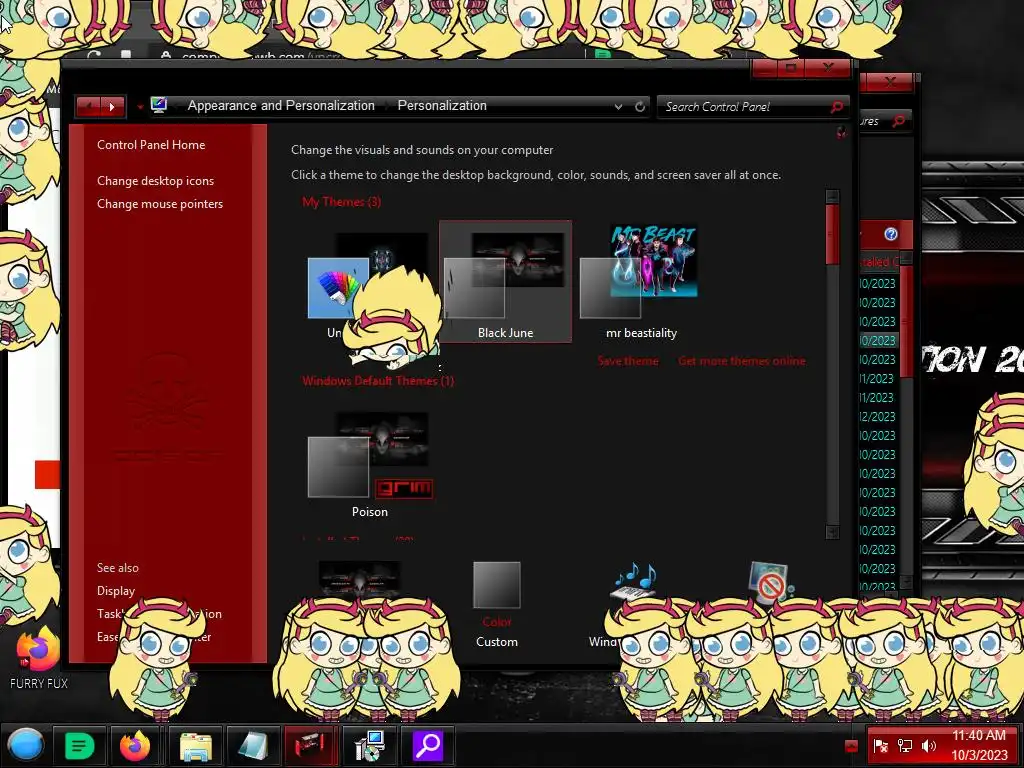Open Control Panel Home
The height and width of the screenshot is (768, 1024).
pos(151,145)
